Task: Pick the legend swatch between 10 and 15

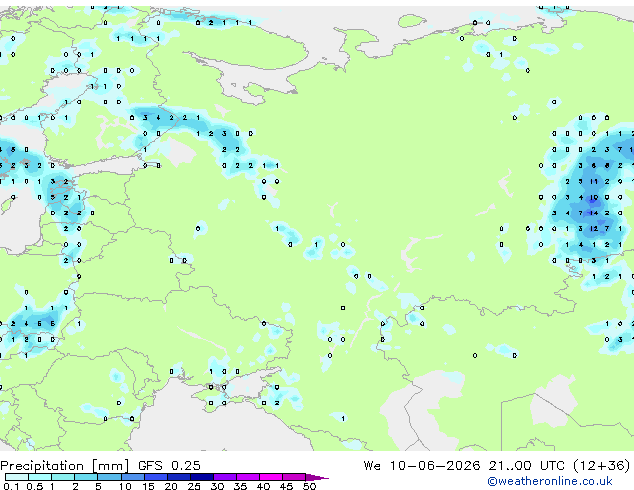Action: tap(132, 477)
